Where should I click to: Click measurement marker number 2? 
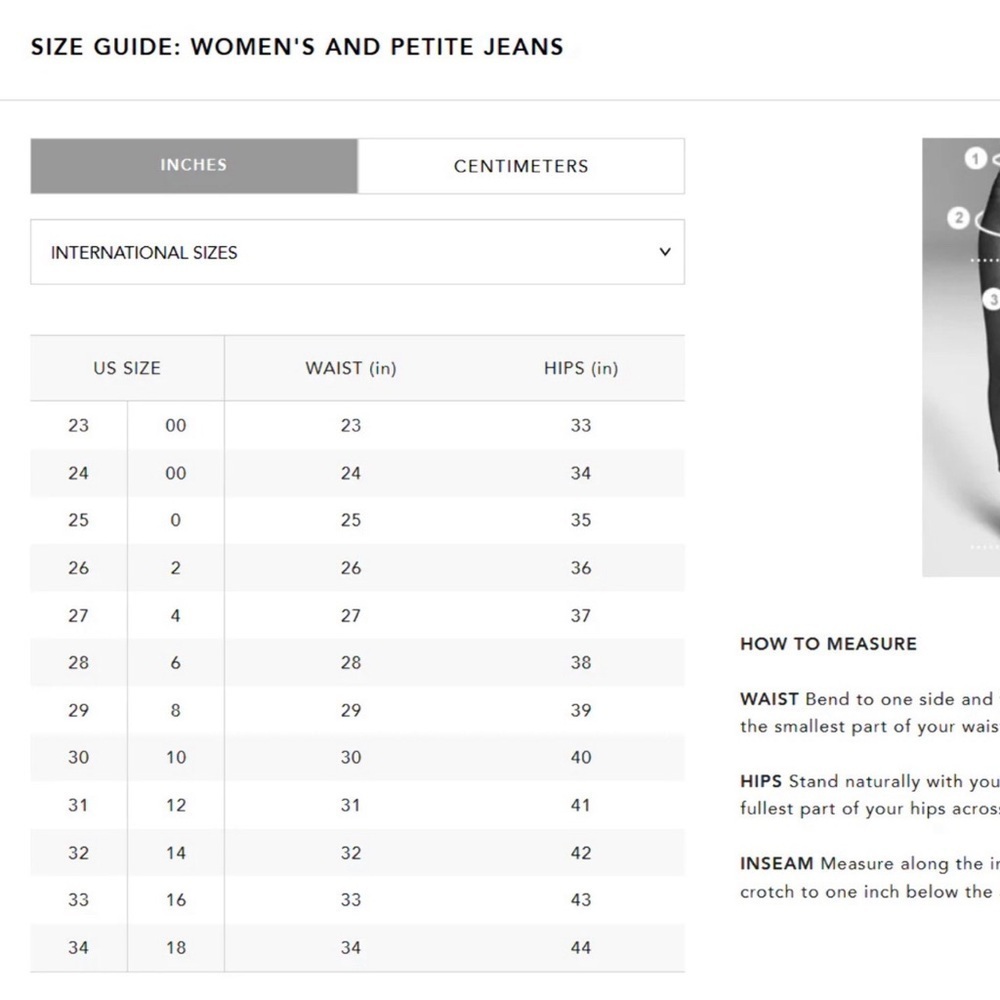tap(958, 218)
